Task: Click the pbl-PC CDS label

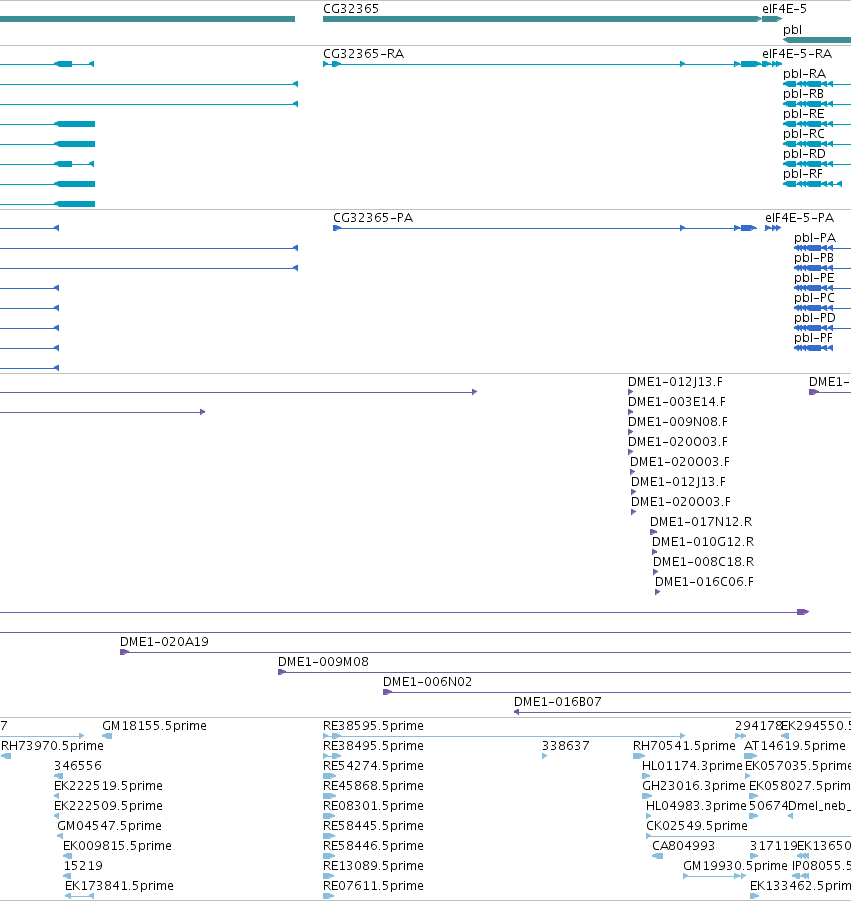Action: coord(814,298)
